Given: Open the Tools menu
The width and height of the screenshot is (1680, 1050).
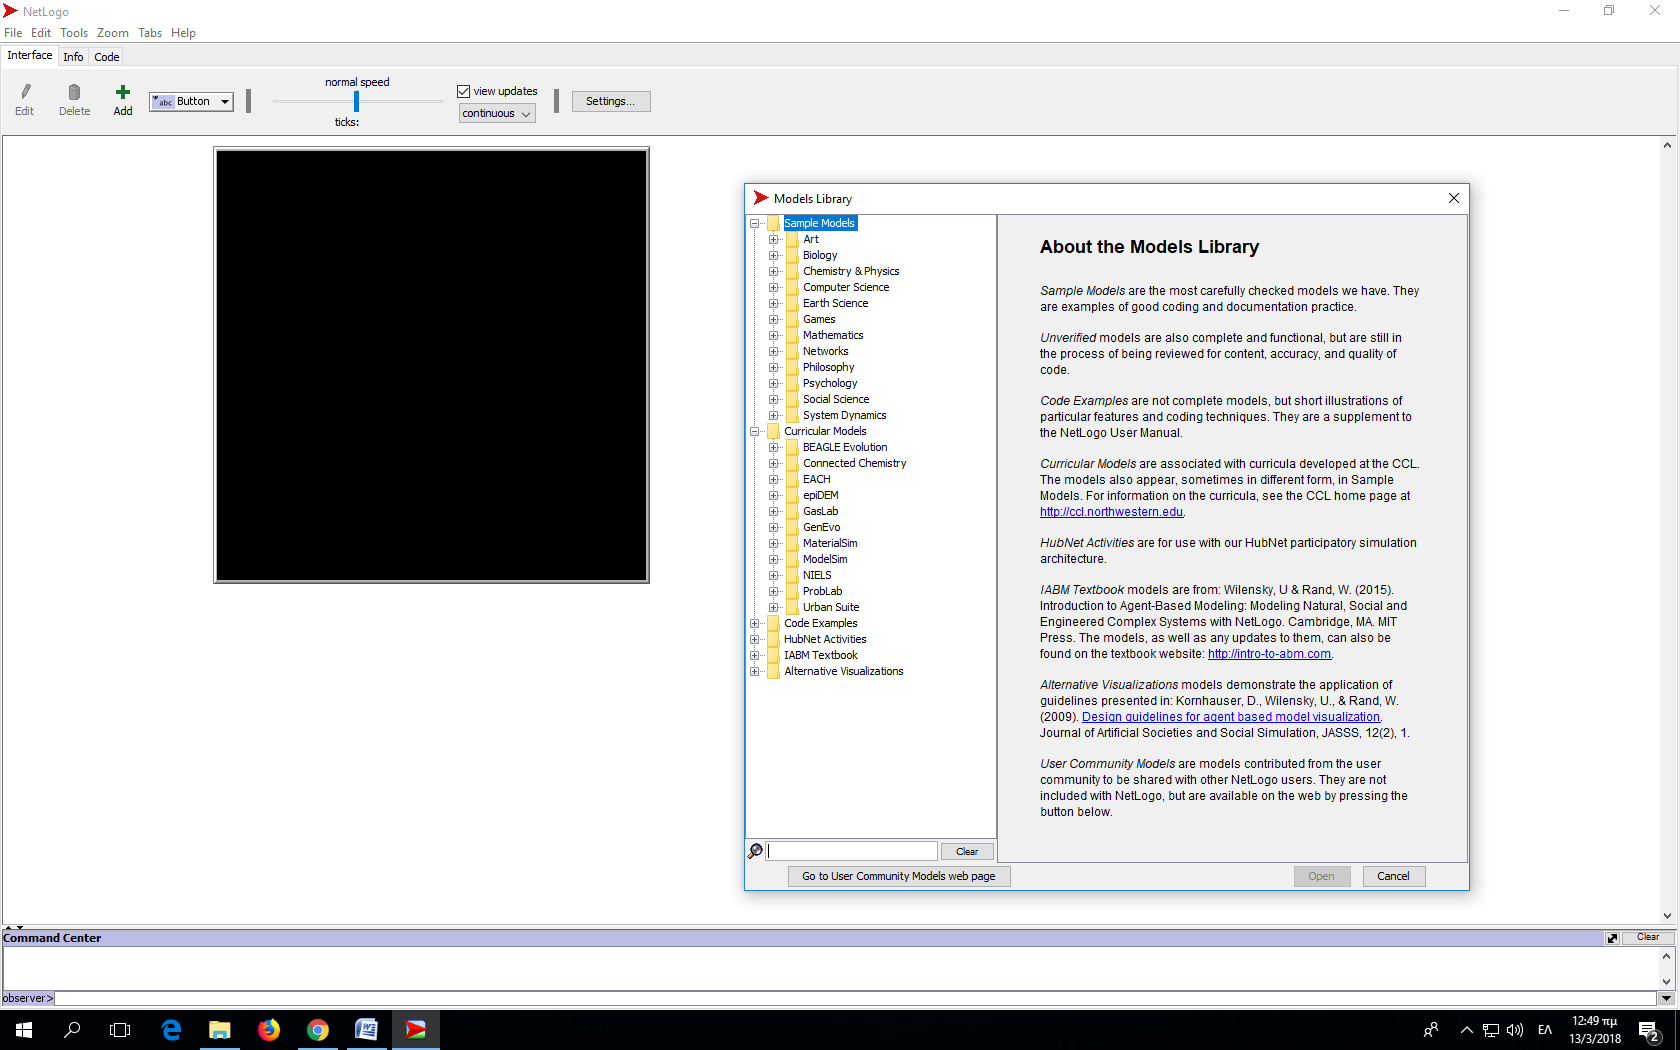Looking at the screenshot, I should pyautogui.click(x=74, y=33).
